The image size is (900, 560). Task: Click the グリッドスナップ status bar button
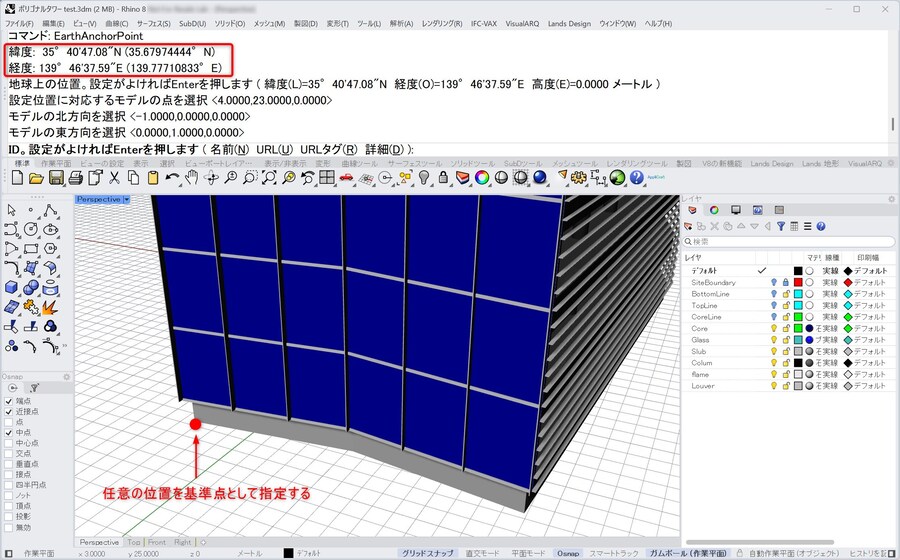[428, 553]
